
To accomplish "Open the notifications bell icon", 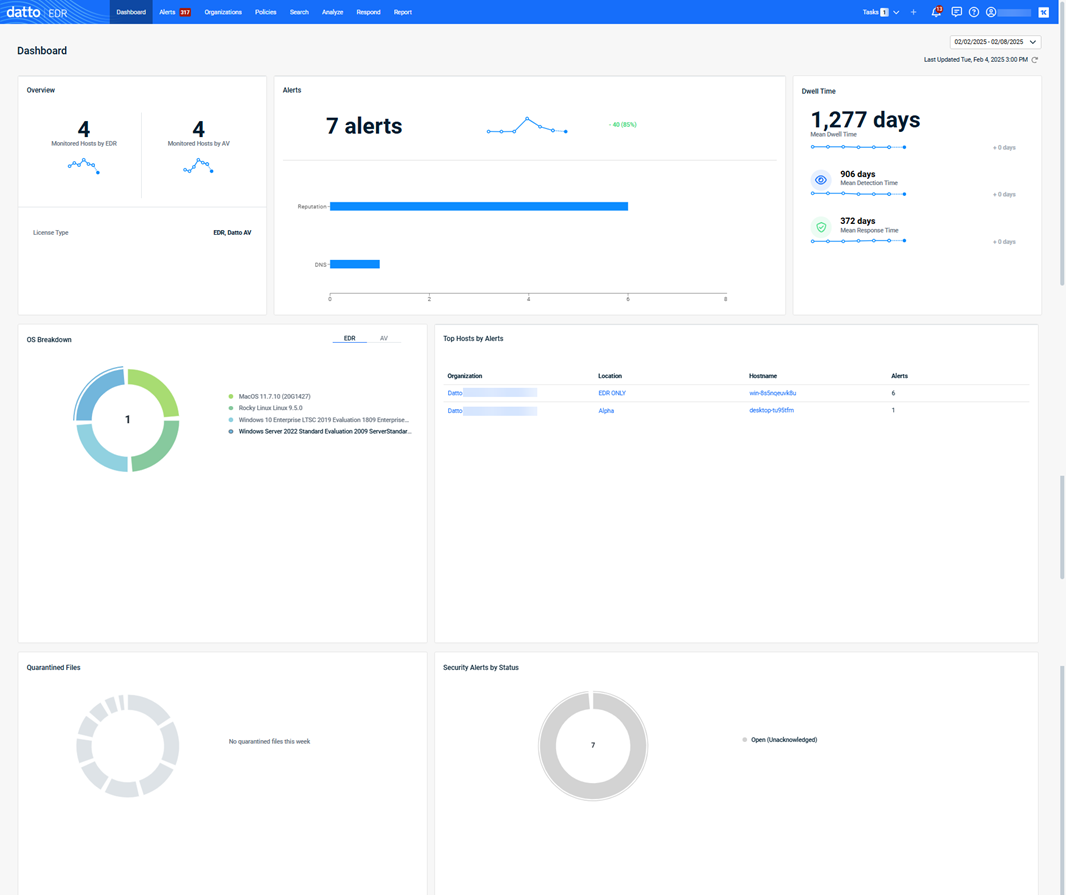I will click(x=936, y=12).
